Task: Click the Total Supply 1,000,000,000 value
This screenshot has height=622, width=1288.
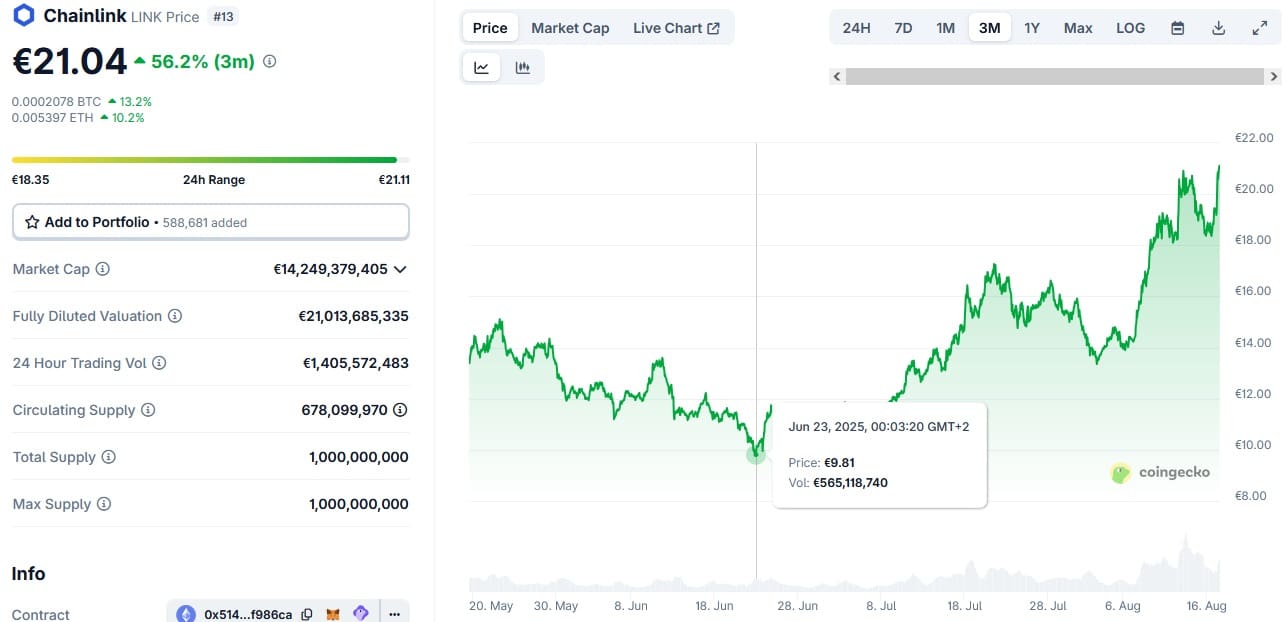Action: 359,457
